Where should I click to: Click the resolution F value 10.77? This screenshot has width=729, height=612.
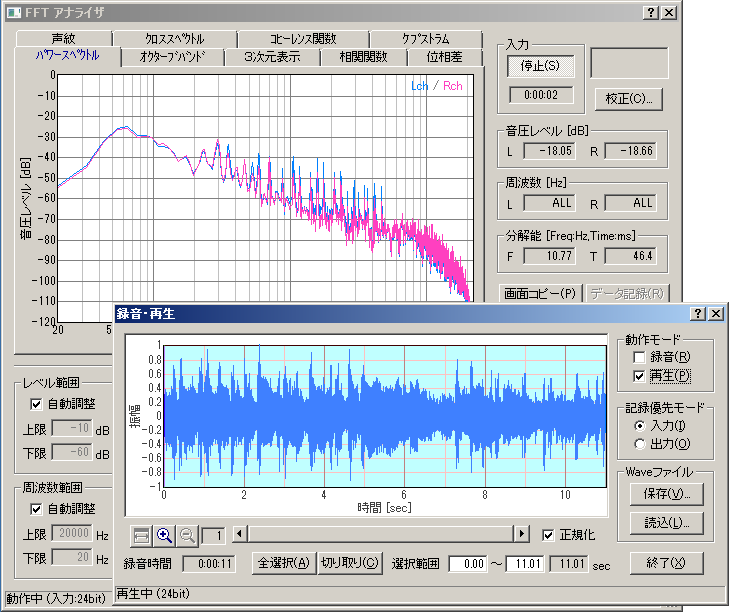pos(550,256)
